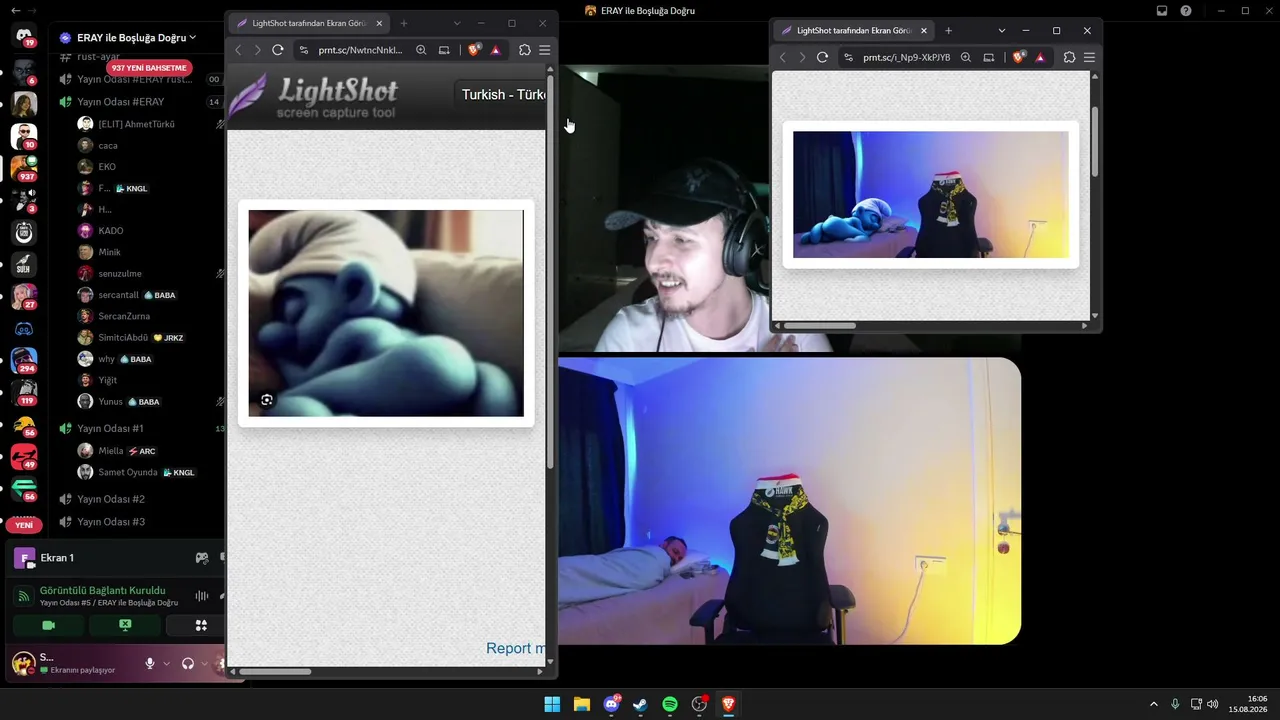The height and width of the screenshot is (720, 1280).
Task: Open new tab in right browser window
Action: pos(948,31)
